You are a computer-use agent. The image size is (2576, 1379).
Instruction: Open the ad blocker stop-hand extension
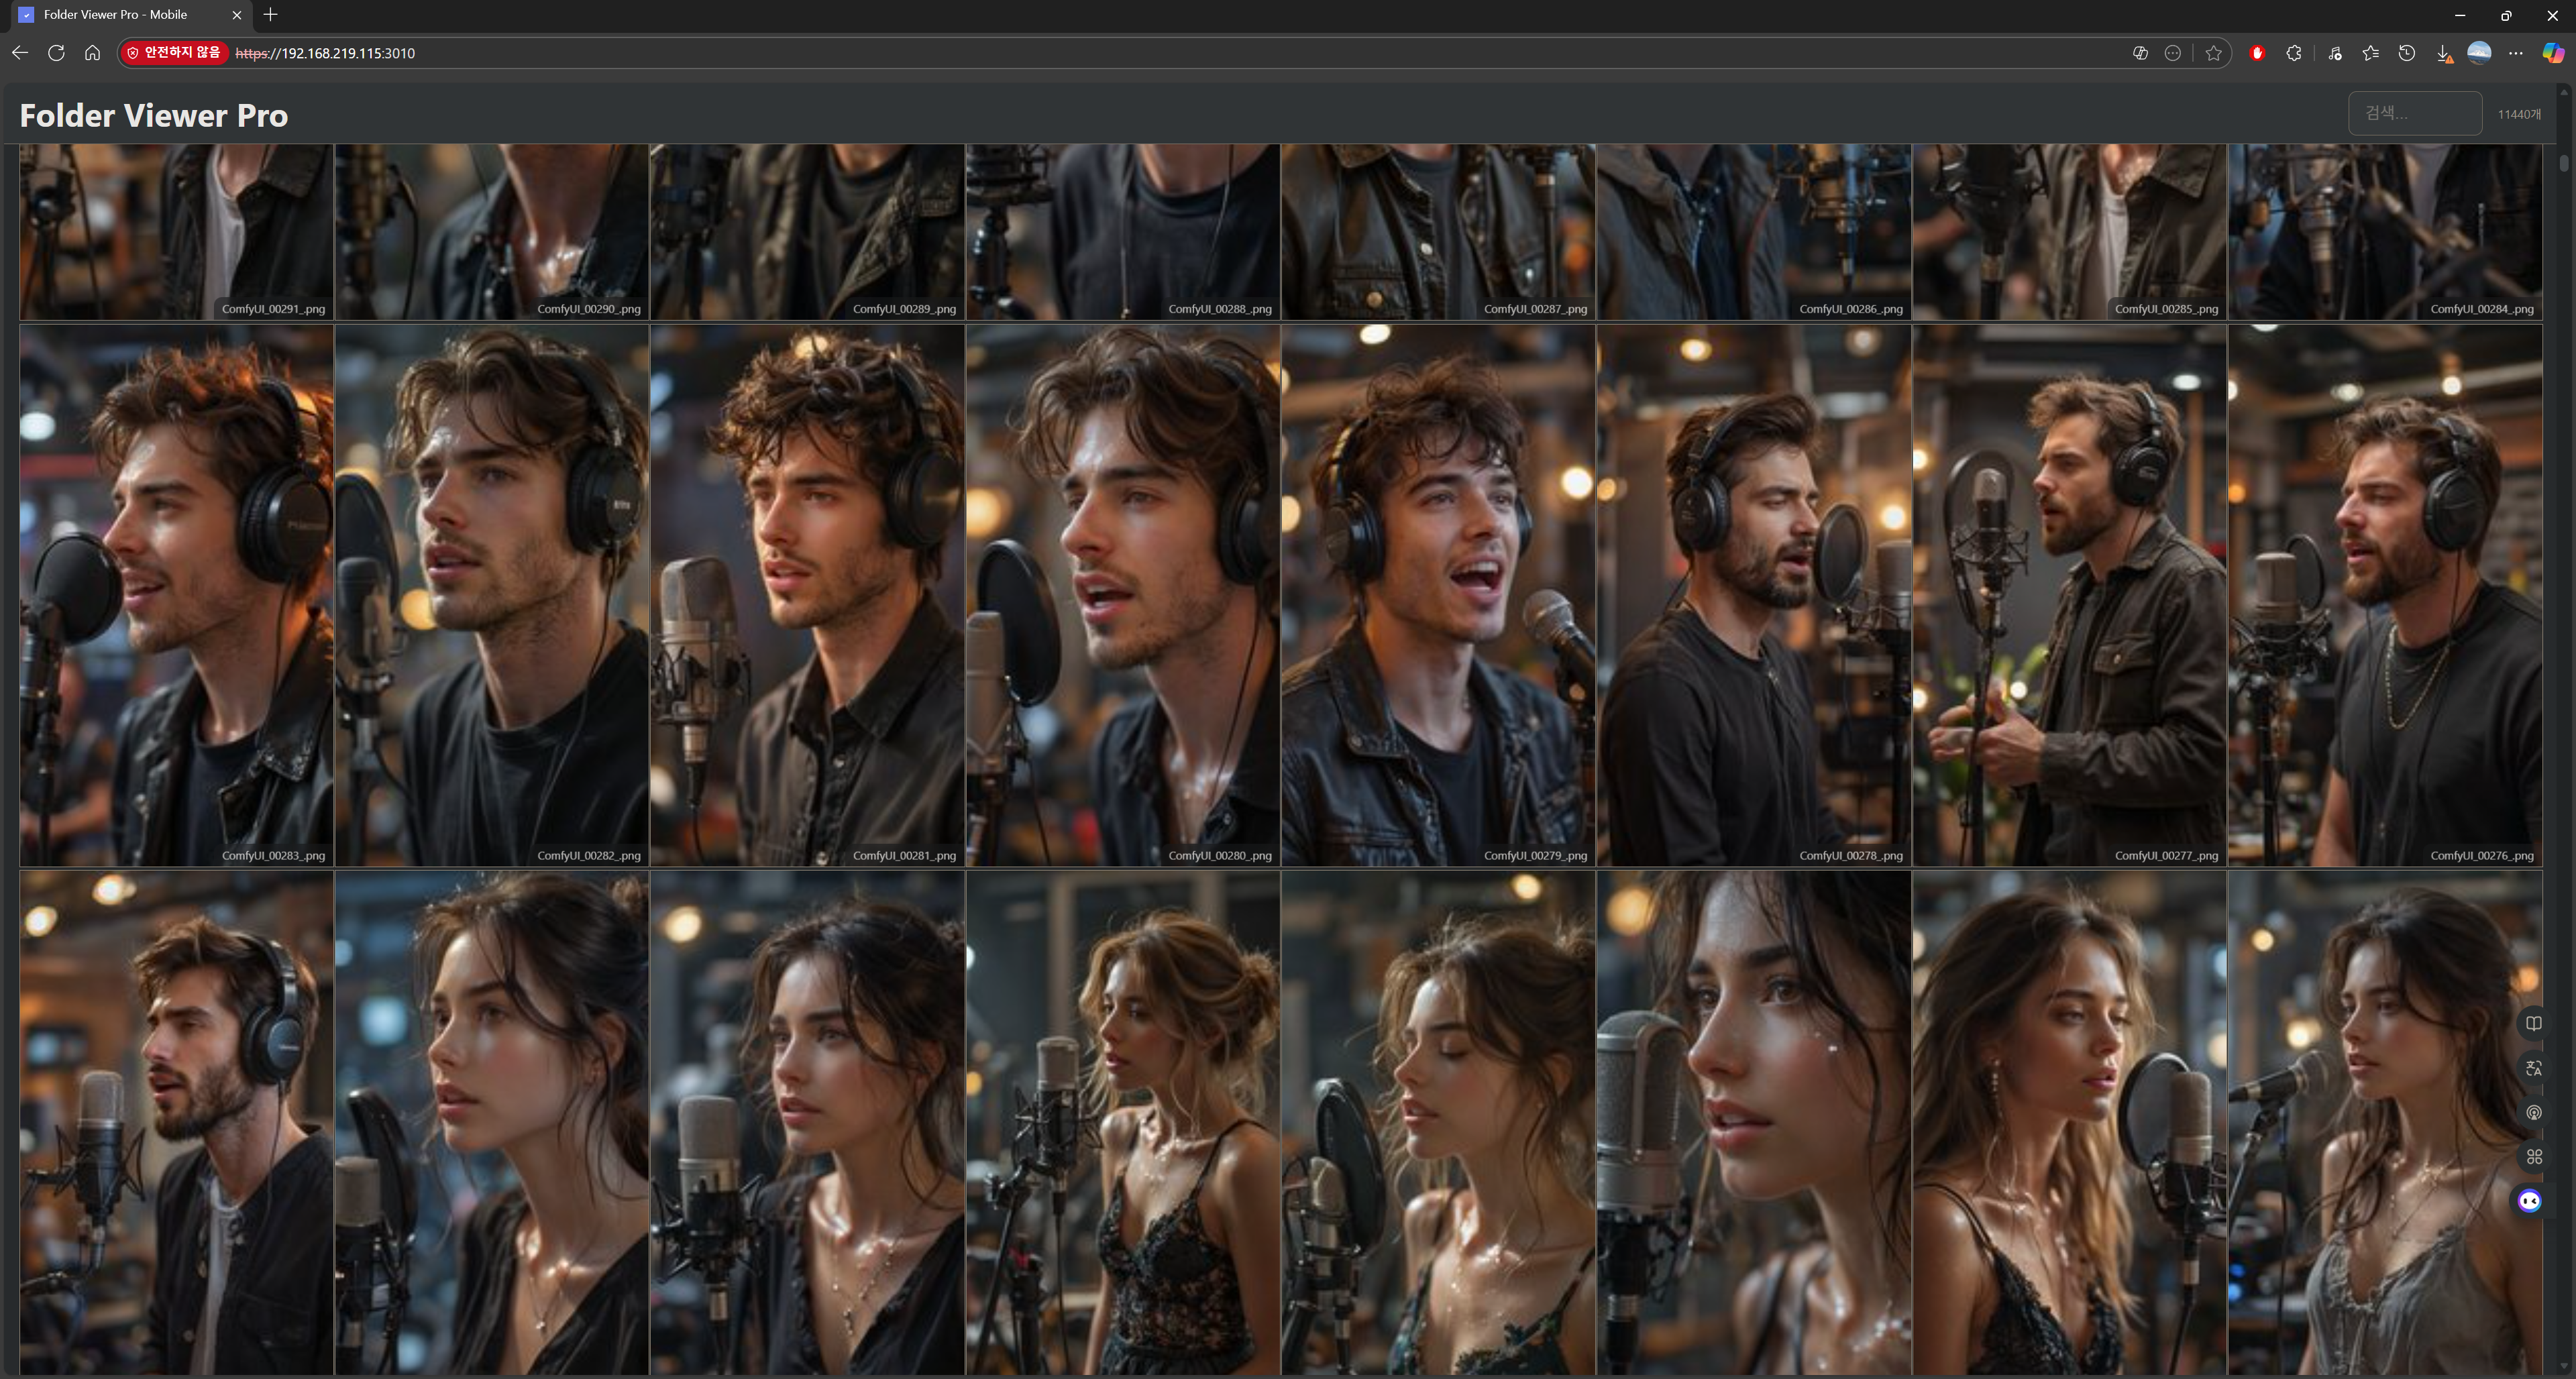point(2256,53)
